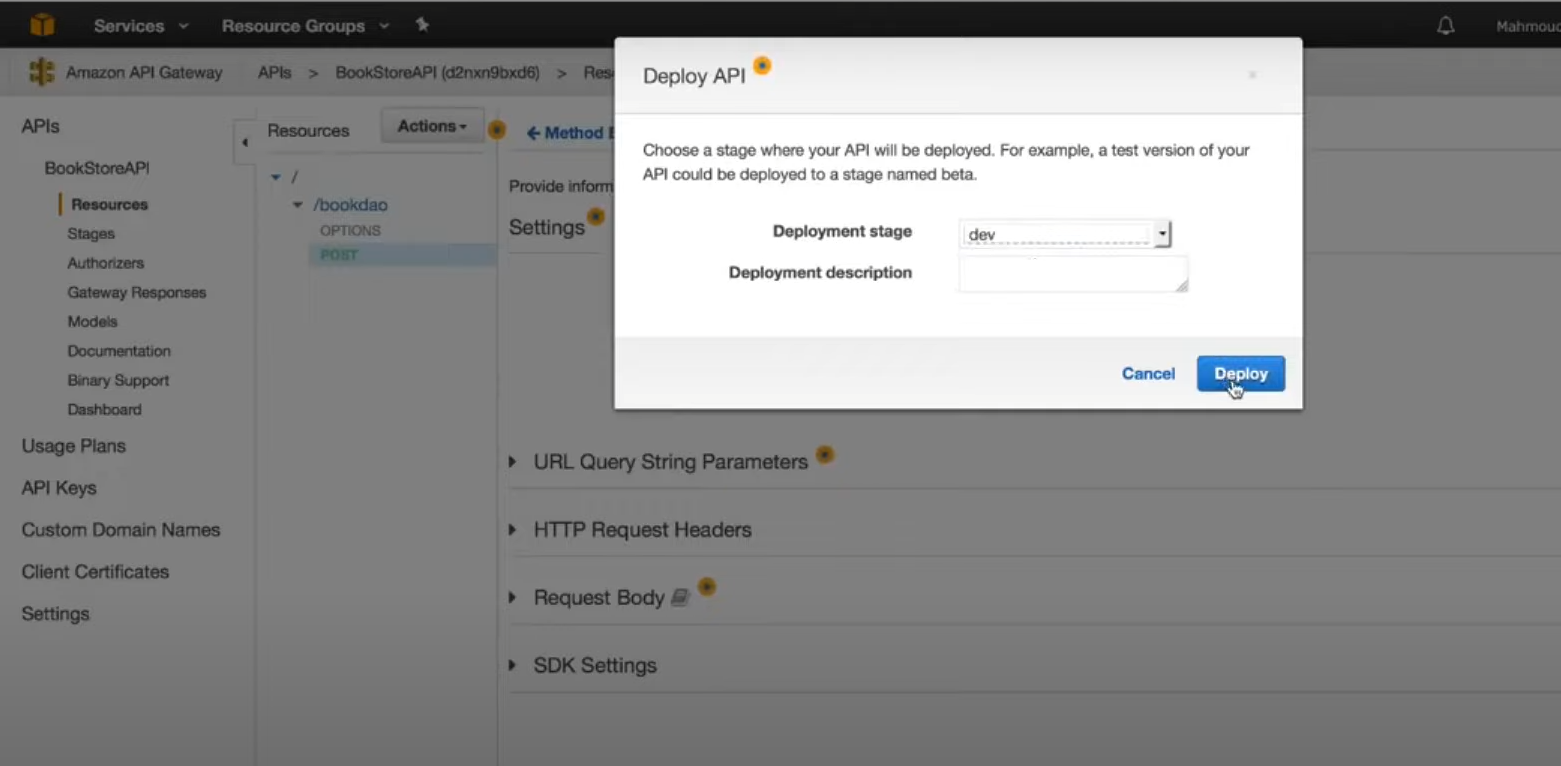Click the APIs breadcrumb link
This screenshot has height=766, width=1561.
coord(275,72)
